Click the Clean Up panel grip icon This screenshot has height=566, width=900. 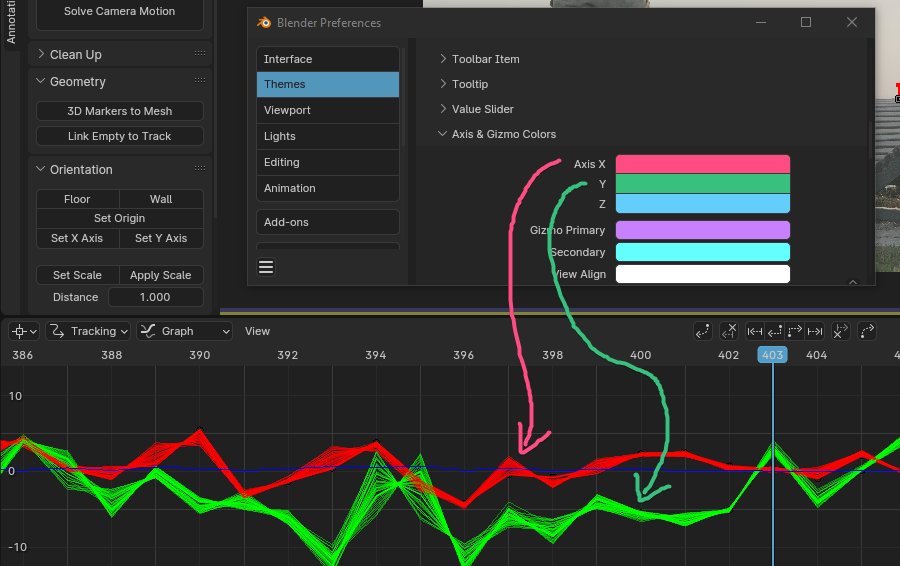point(200,53)
